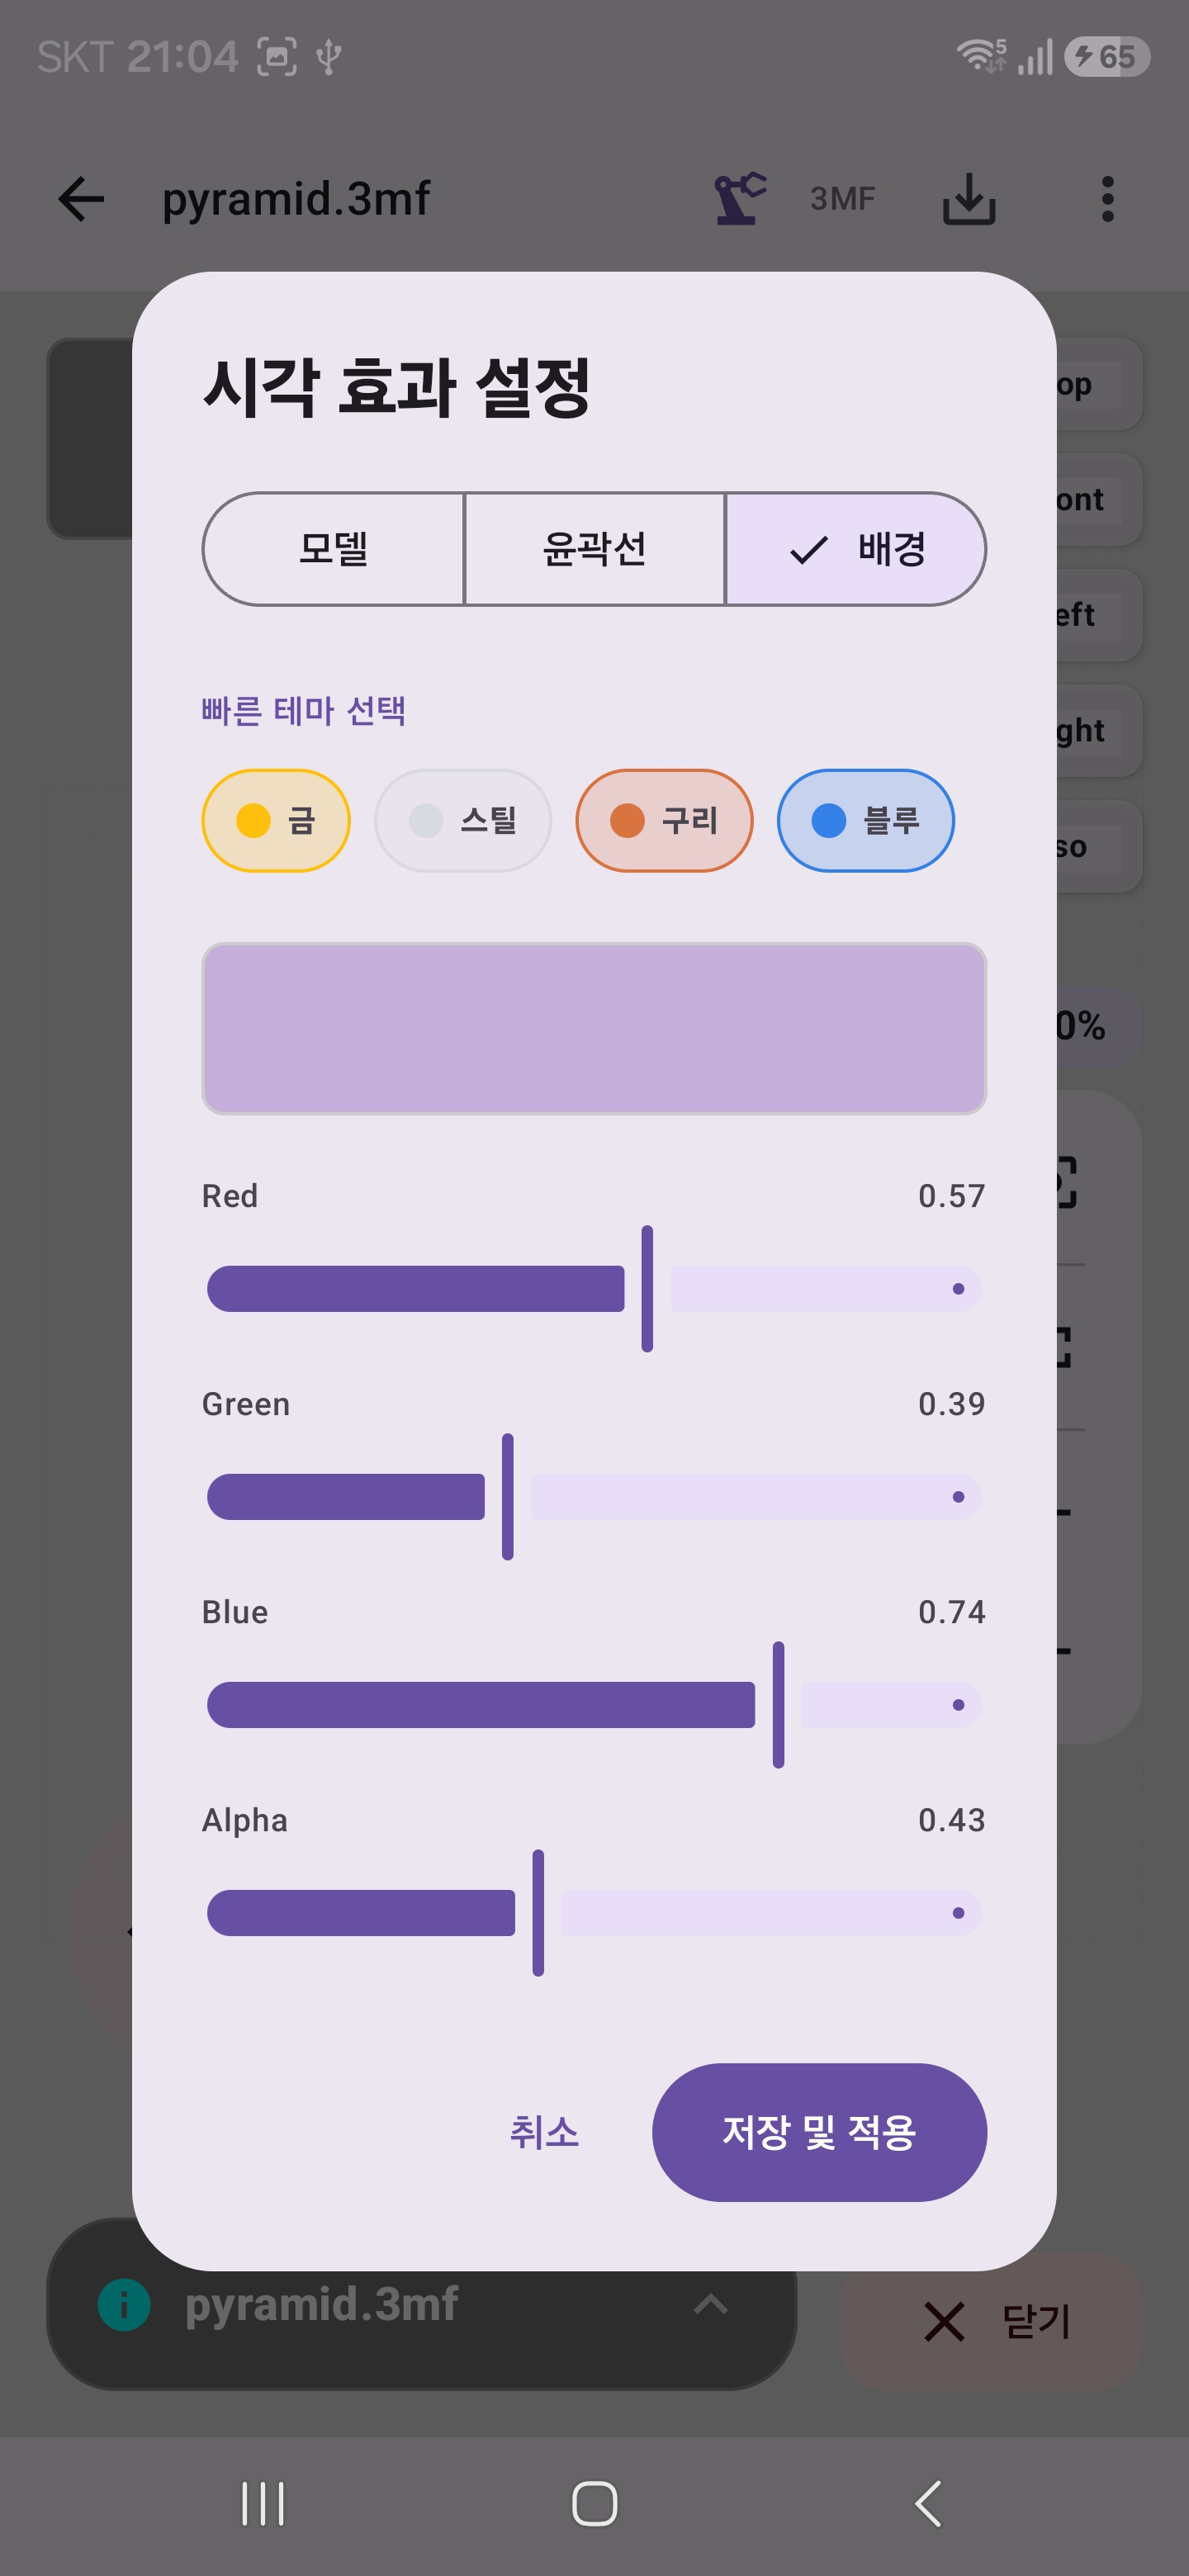Select the 윤곽선 segment
The image size is (1189, 2576).
pyautogui.click(x=594, y=549)
